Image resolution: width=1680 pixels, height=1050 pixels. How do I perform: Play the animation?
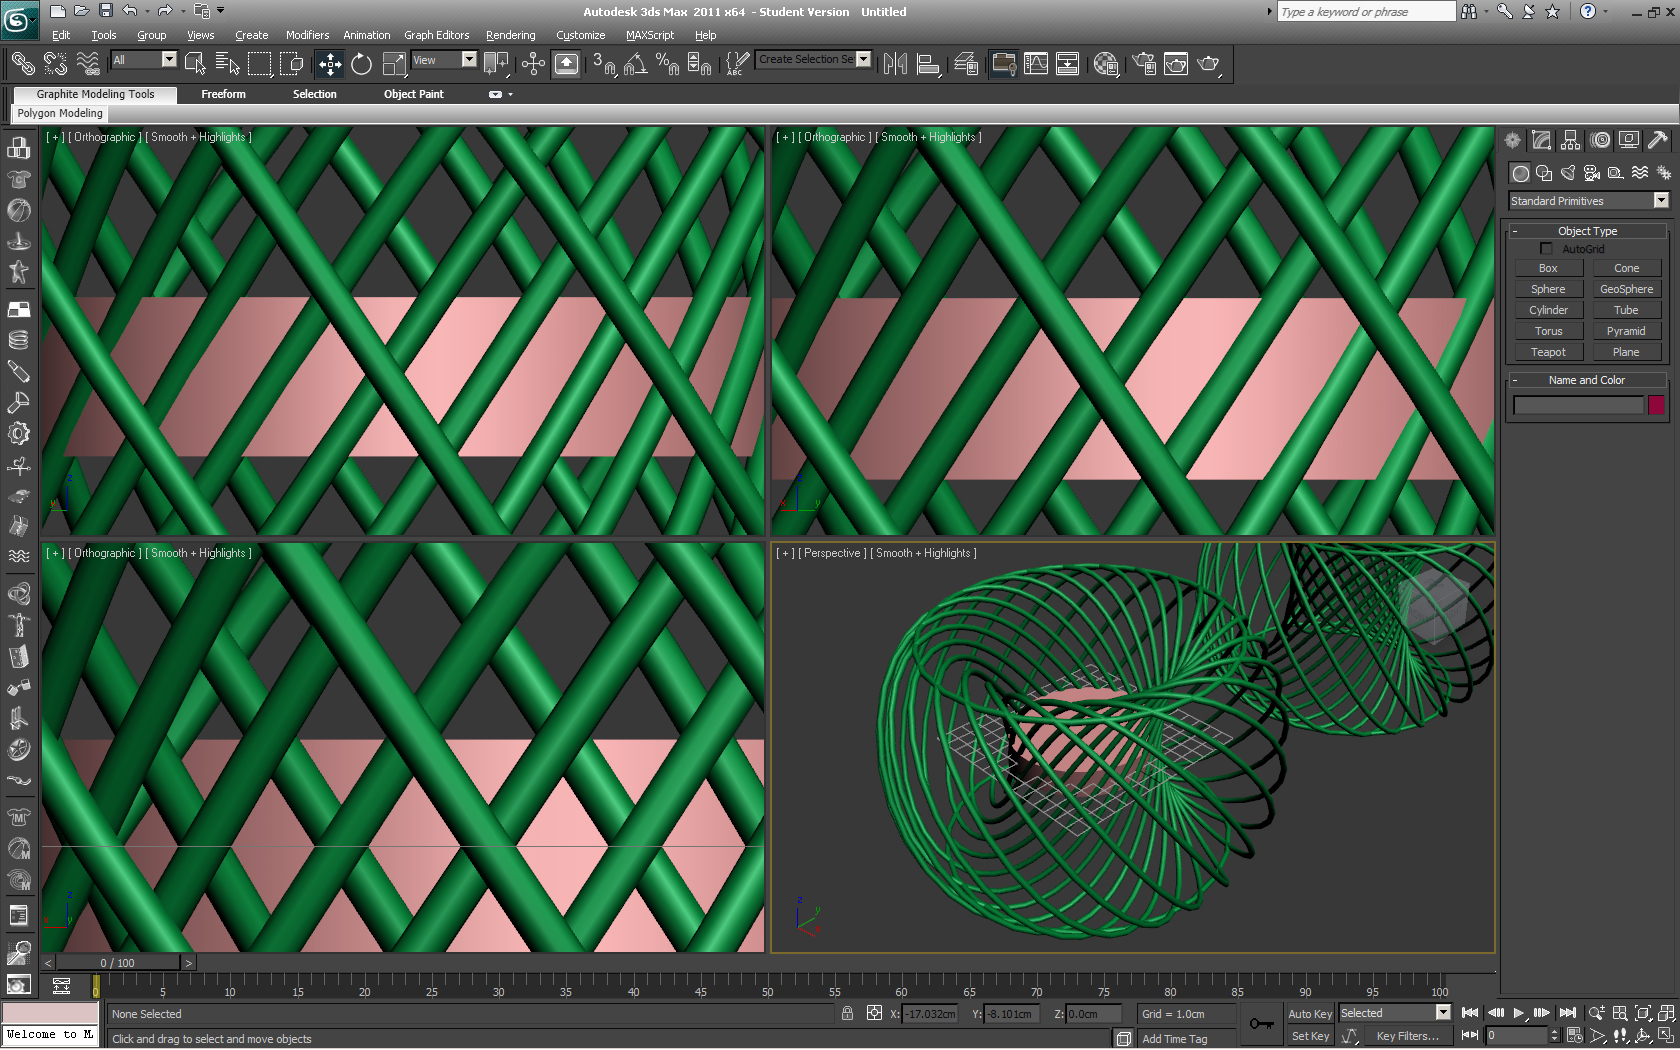point(1519,1013)
